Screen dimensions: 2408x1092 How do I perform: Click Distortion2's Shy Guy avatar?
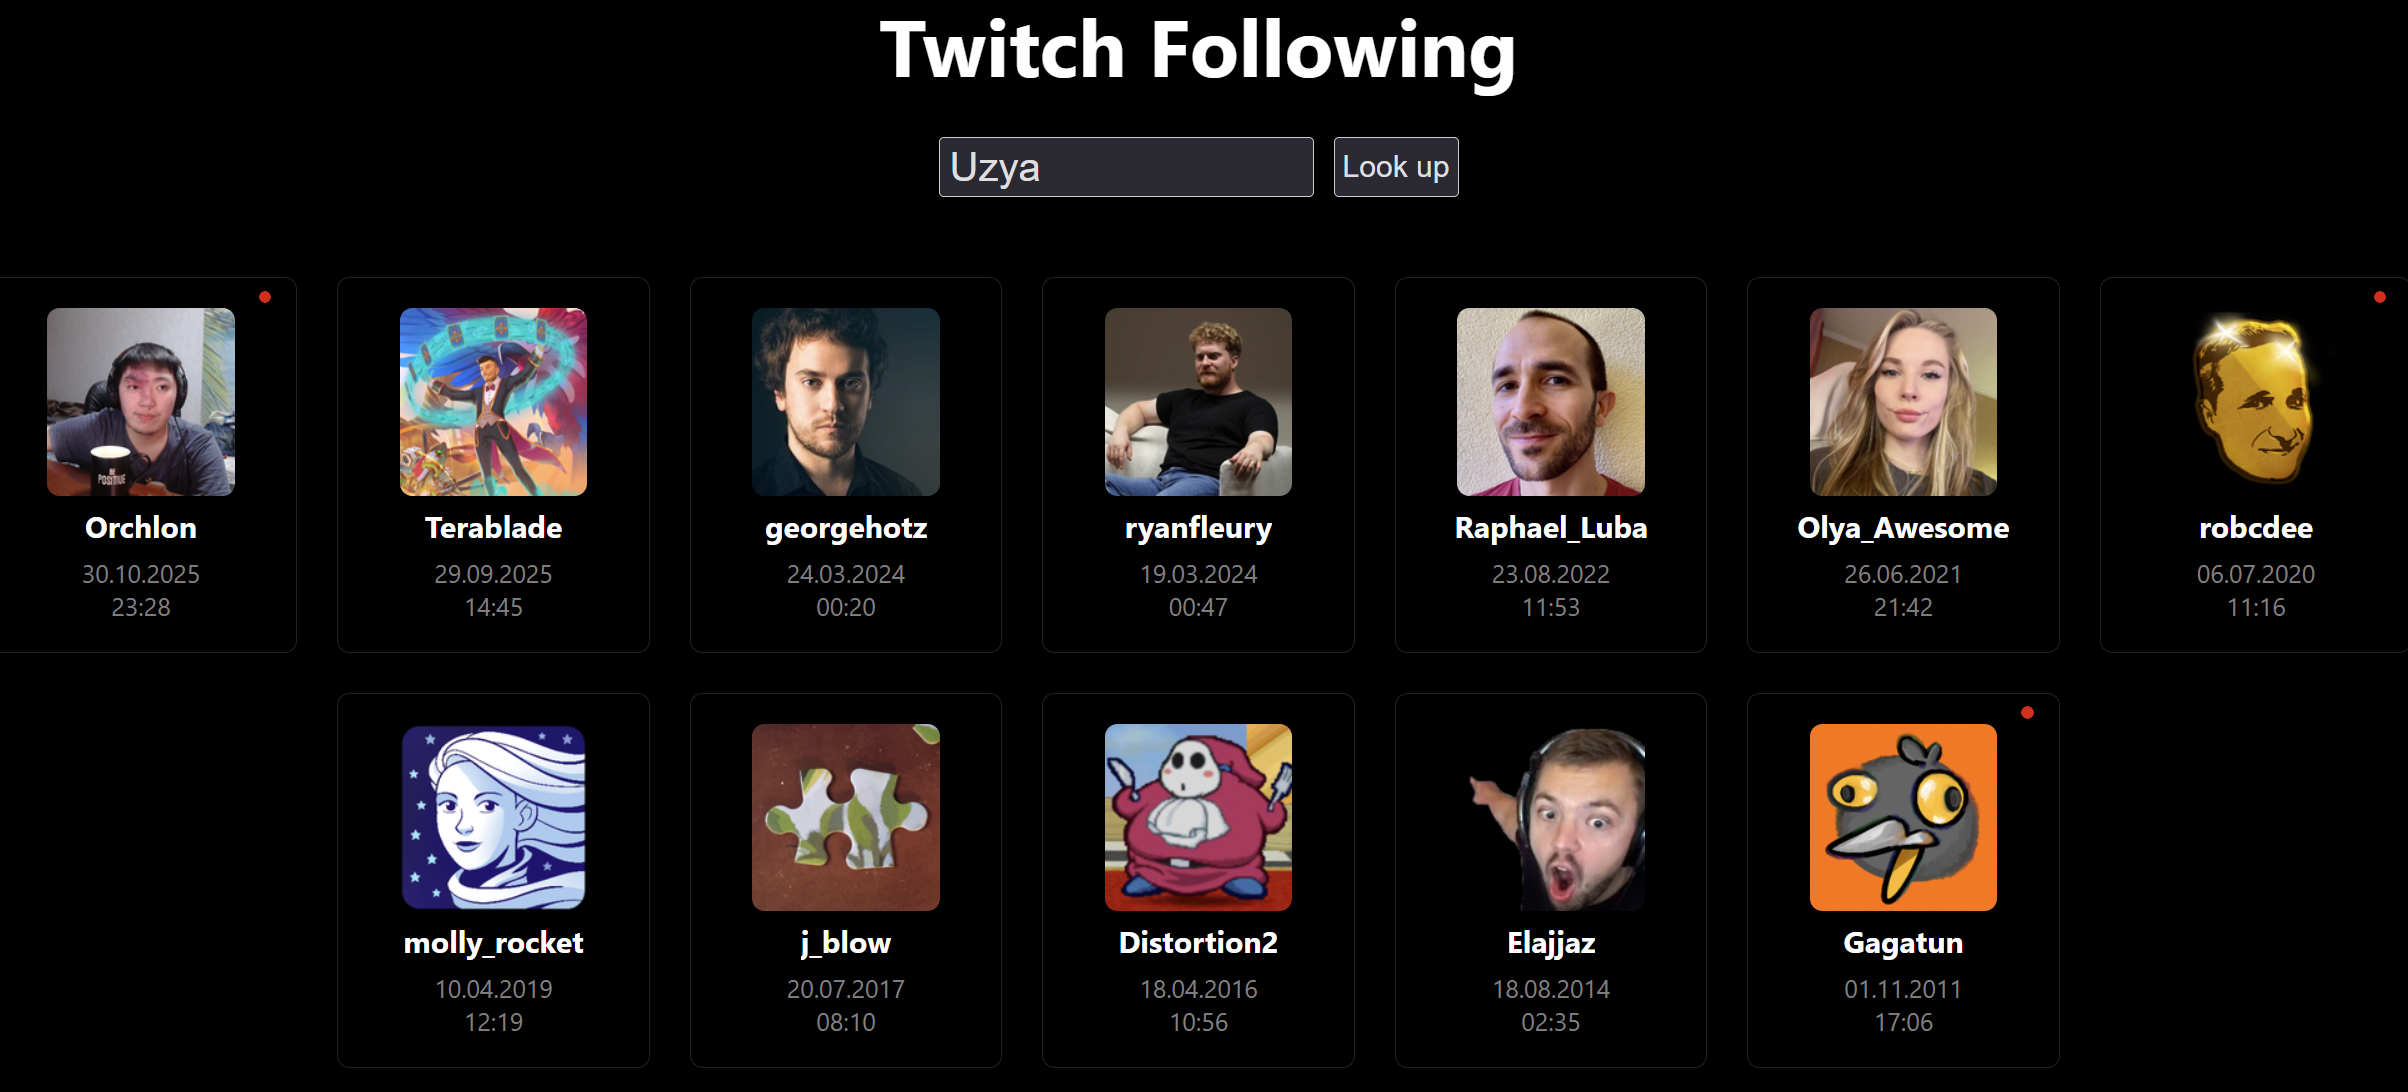[1198, 817]
